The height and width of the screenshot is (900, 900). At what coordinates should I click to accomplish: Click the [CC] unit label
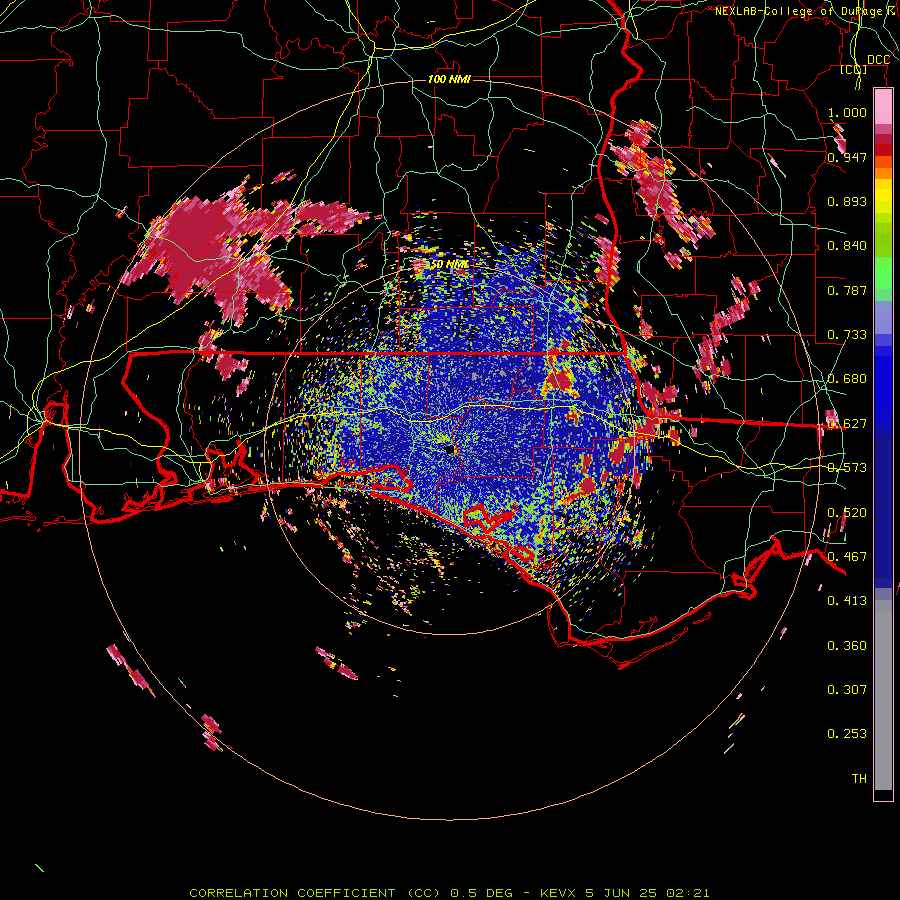(x=854, y=69)
